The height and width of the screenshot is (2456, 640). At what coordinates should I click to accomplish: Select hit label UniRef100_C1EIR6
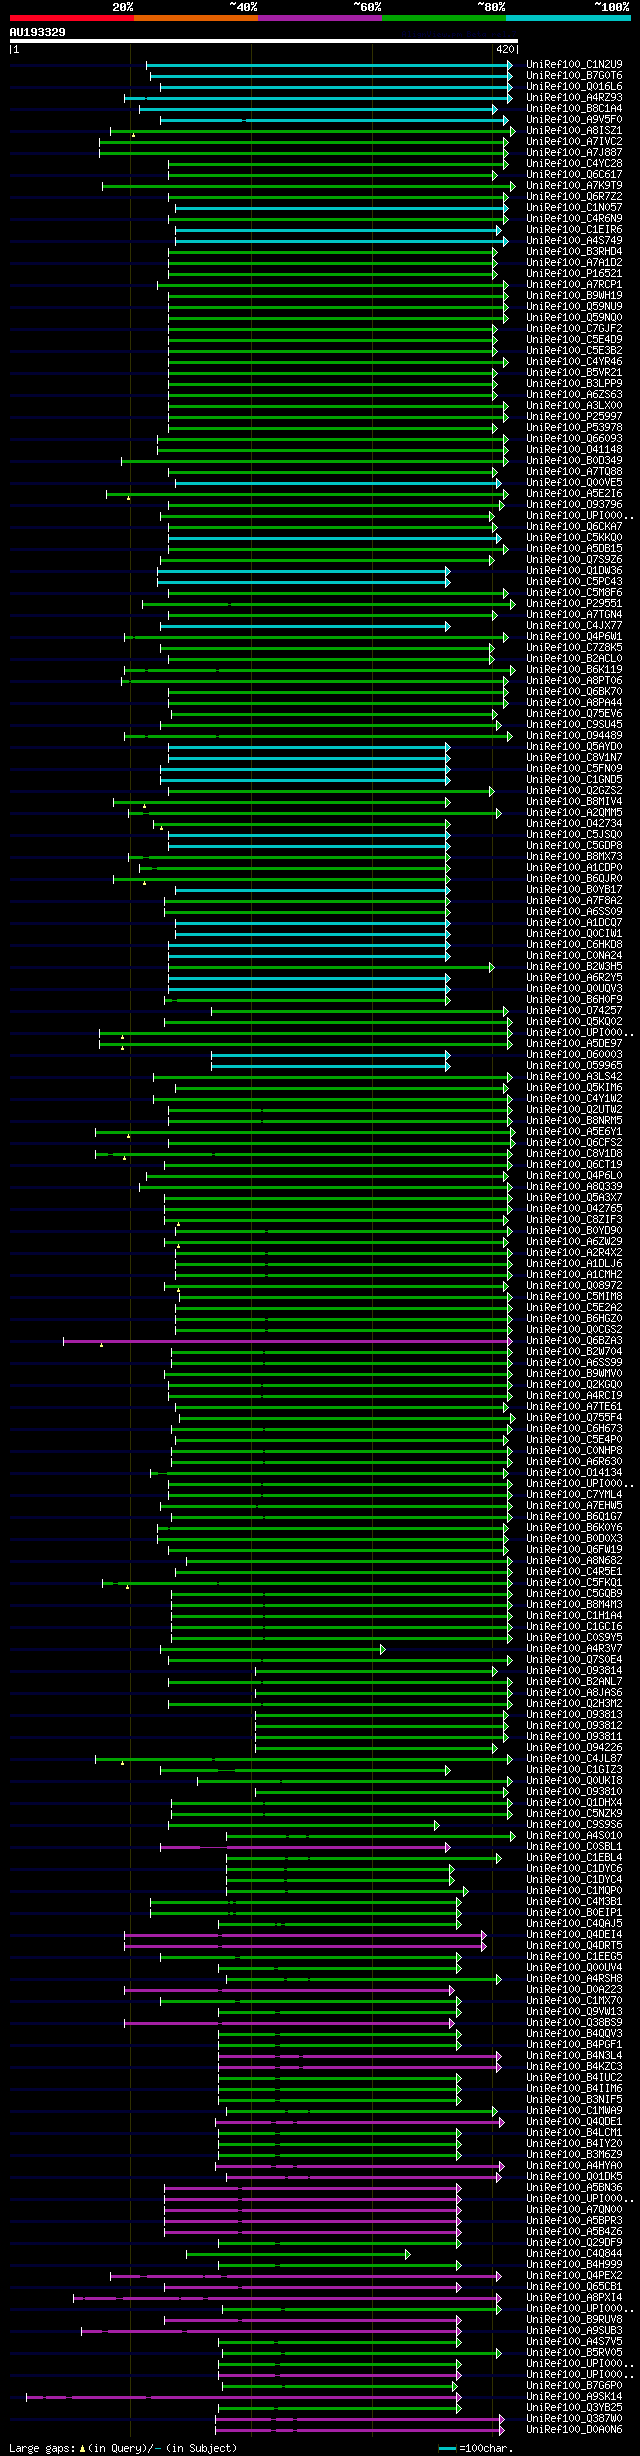point(574,230)
